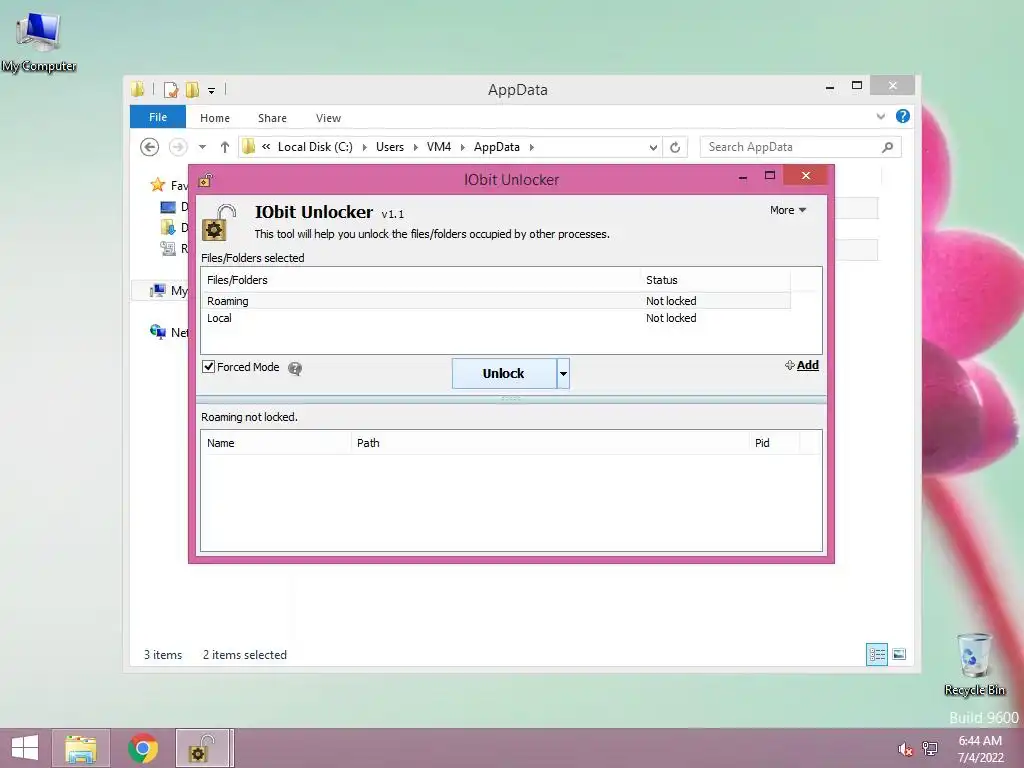1024x768 pixels.
Task: Click the Properties quick access icon
Action: click(171, 90)
